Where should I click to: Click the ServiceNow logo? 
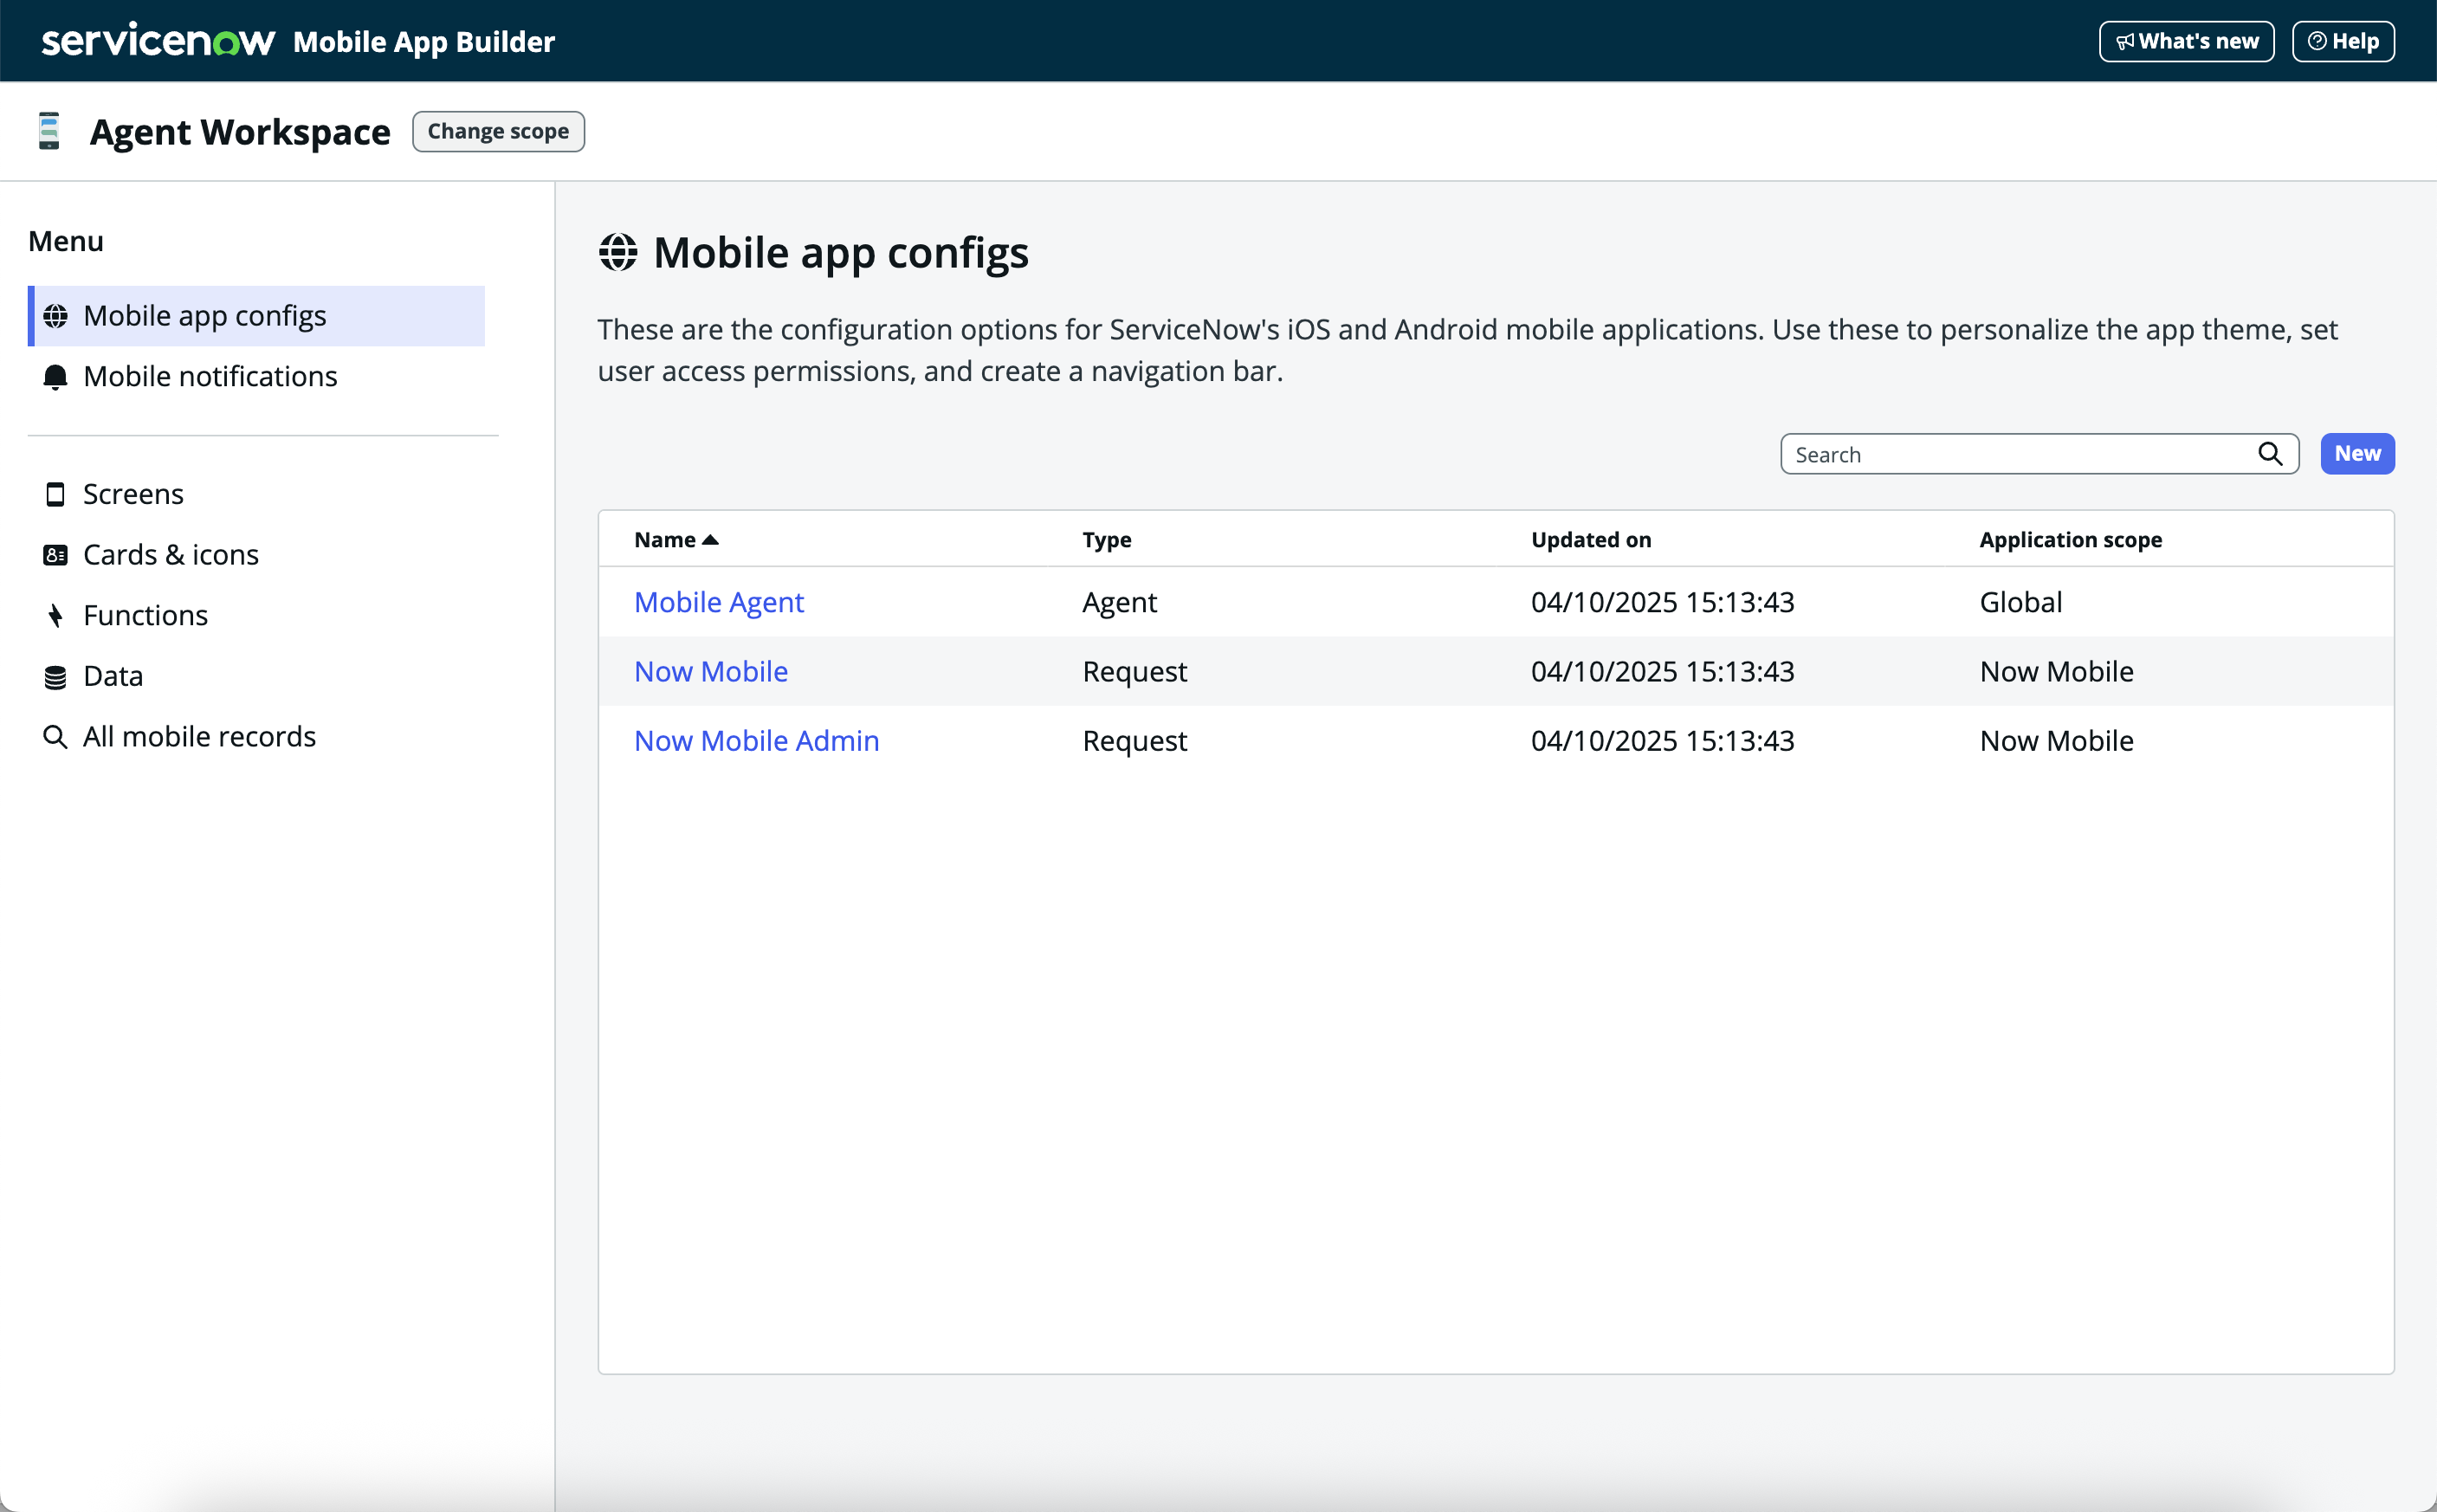(157, 41)
